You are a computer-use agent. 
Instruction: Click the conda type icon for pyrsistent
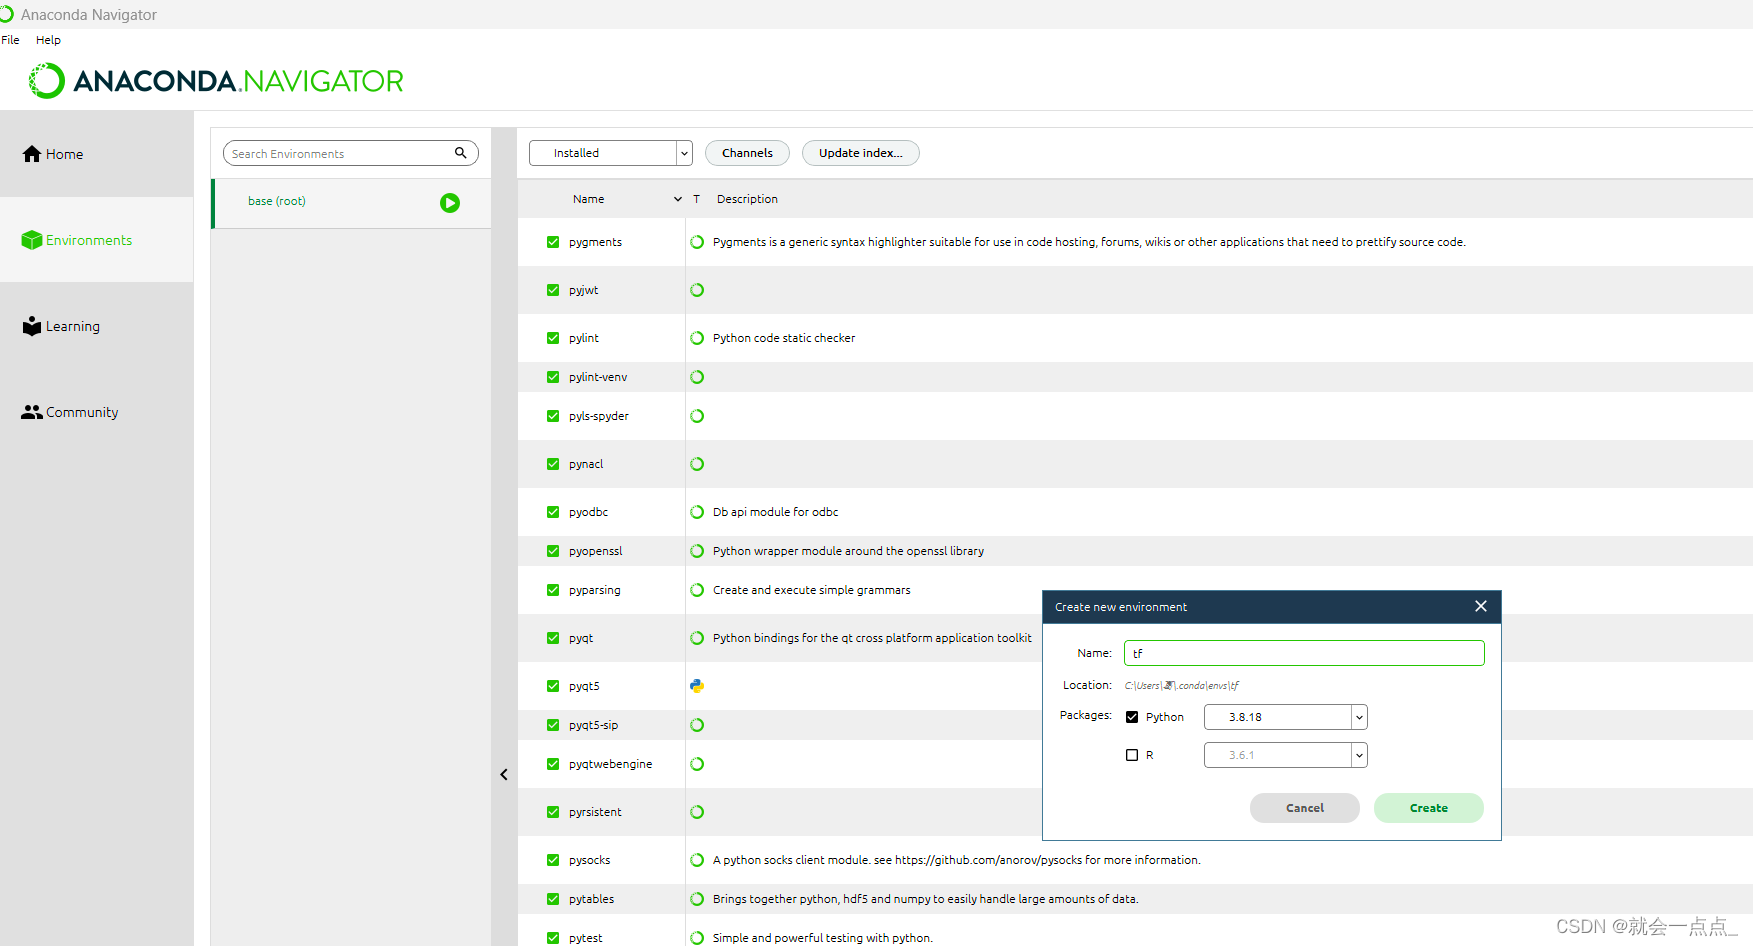pos(697,812)
